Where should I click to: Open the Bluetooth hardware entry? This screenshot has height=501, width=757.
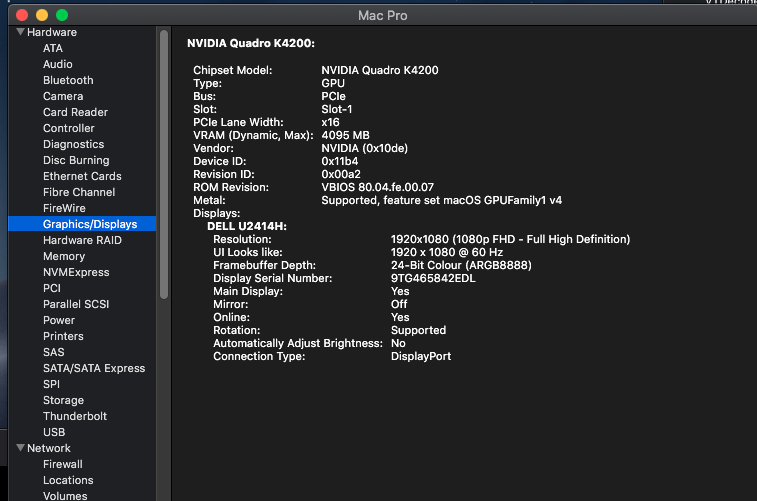click(68, 80)
